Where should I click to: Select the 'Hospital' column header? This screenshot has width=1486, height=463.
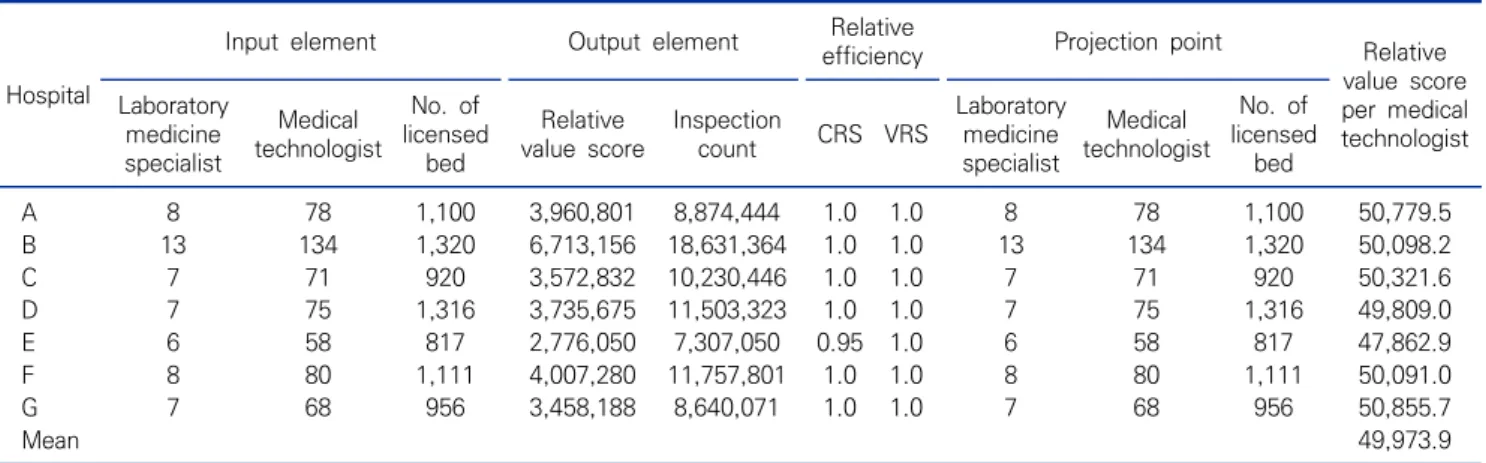coord(48,95)
